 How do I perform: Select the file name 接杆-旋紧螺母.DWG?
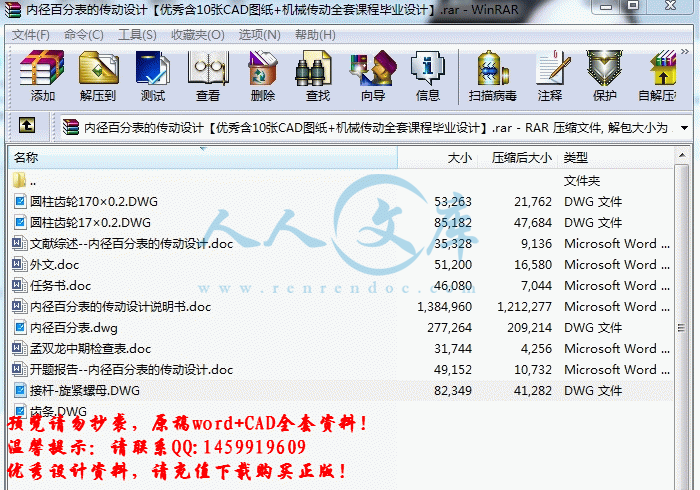[85, 390]
